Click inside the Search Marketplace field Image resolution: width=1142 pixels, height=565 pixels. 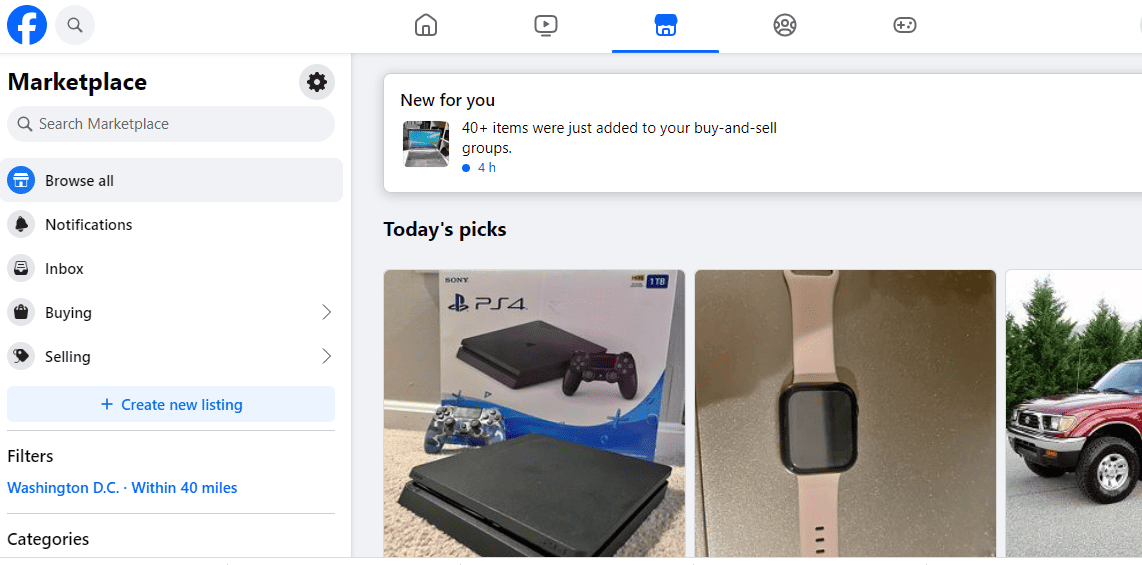coord(171,124)
